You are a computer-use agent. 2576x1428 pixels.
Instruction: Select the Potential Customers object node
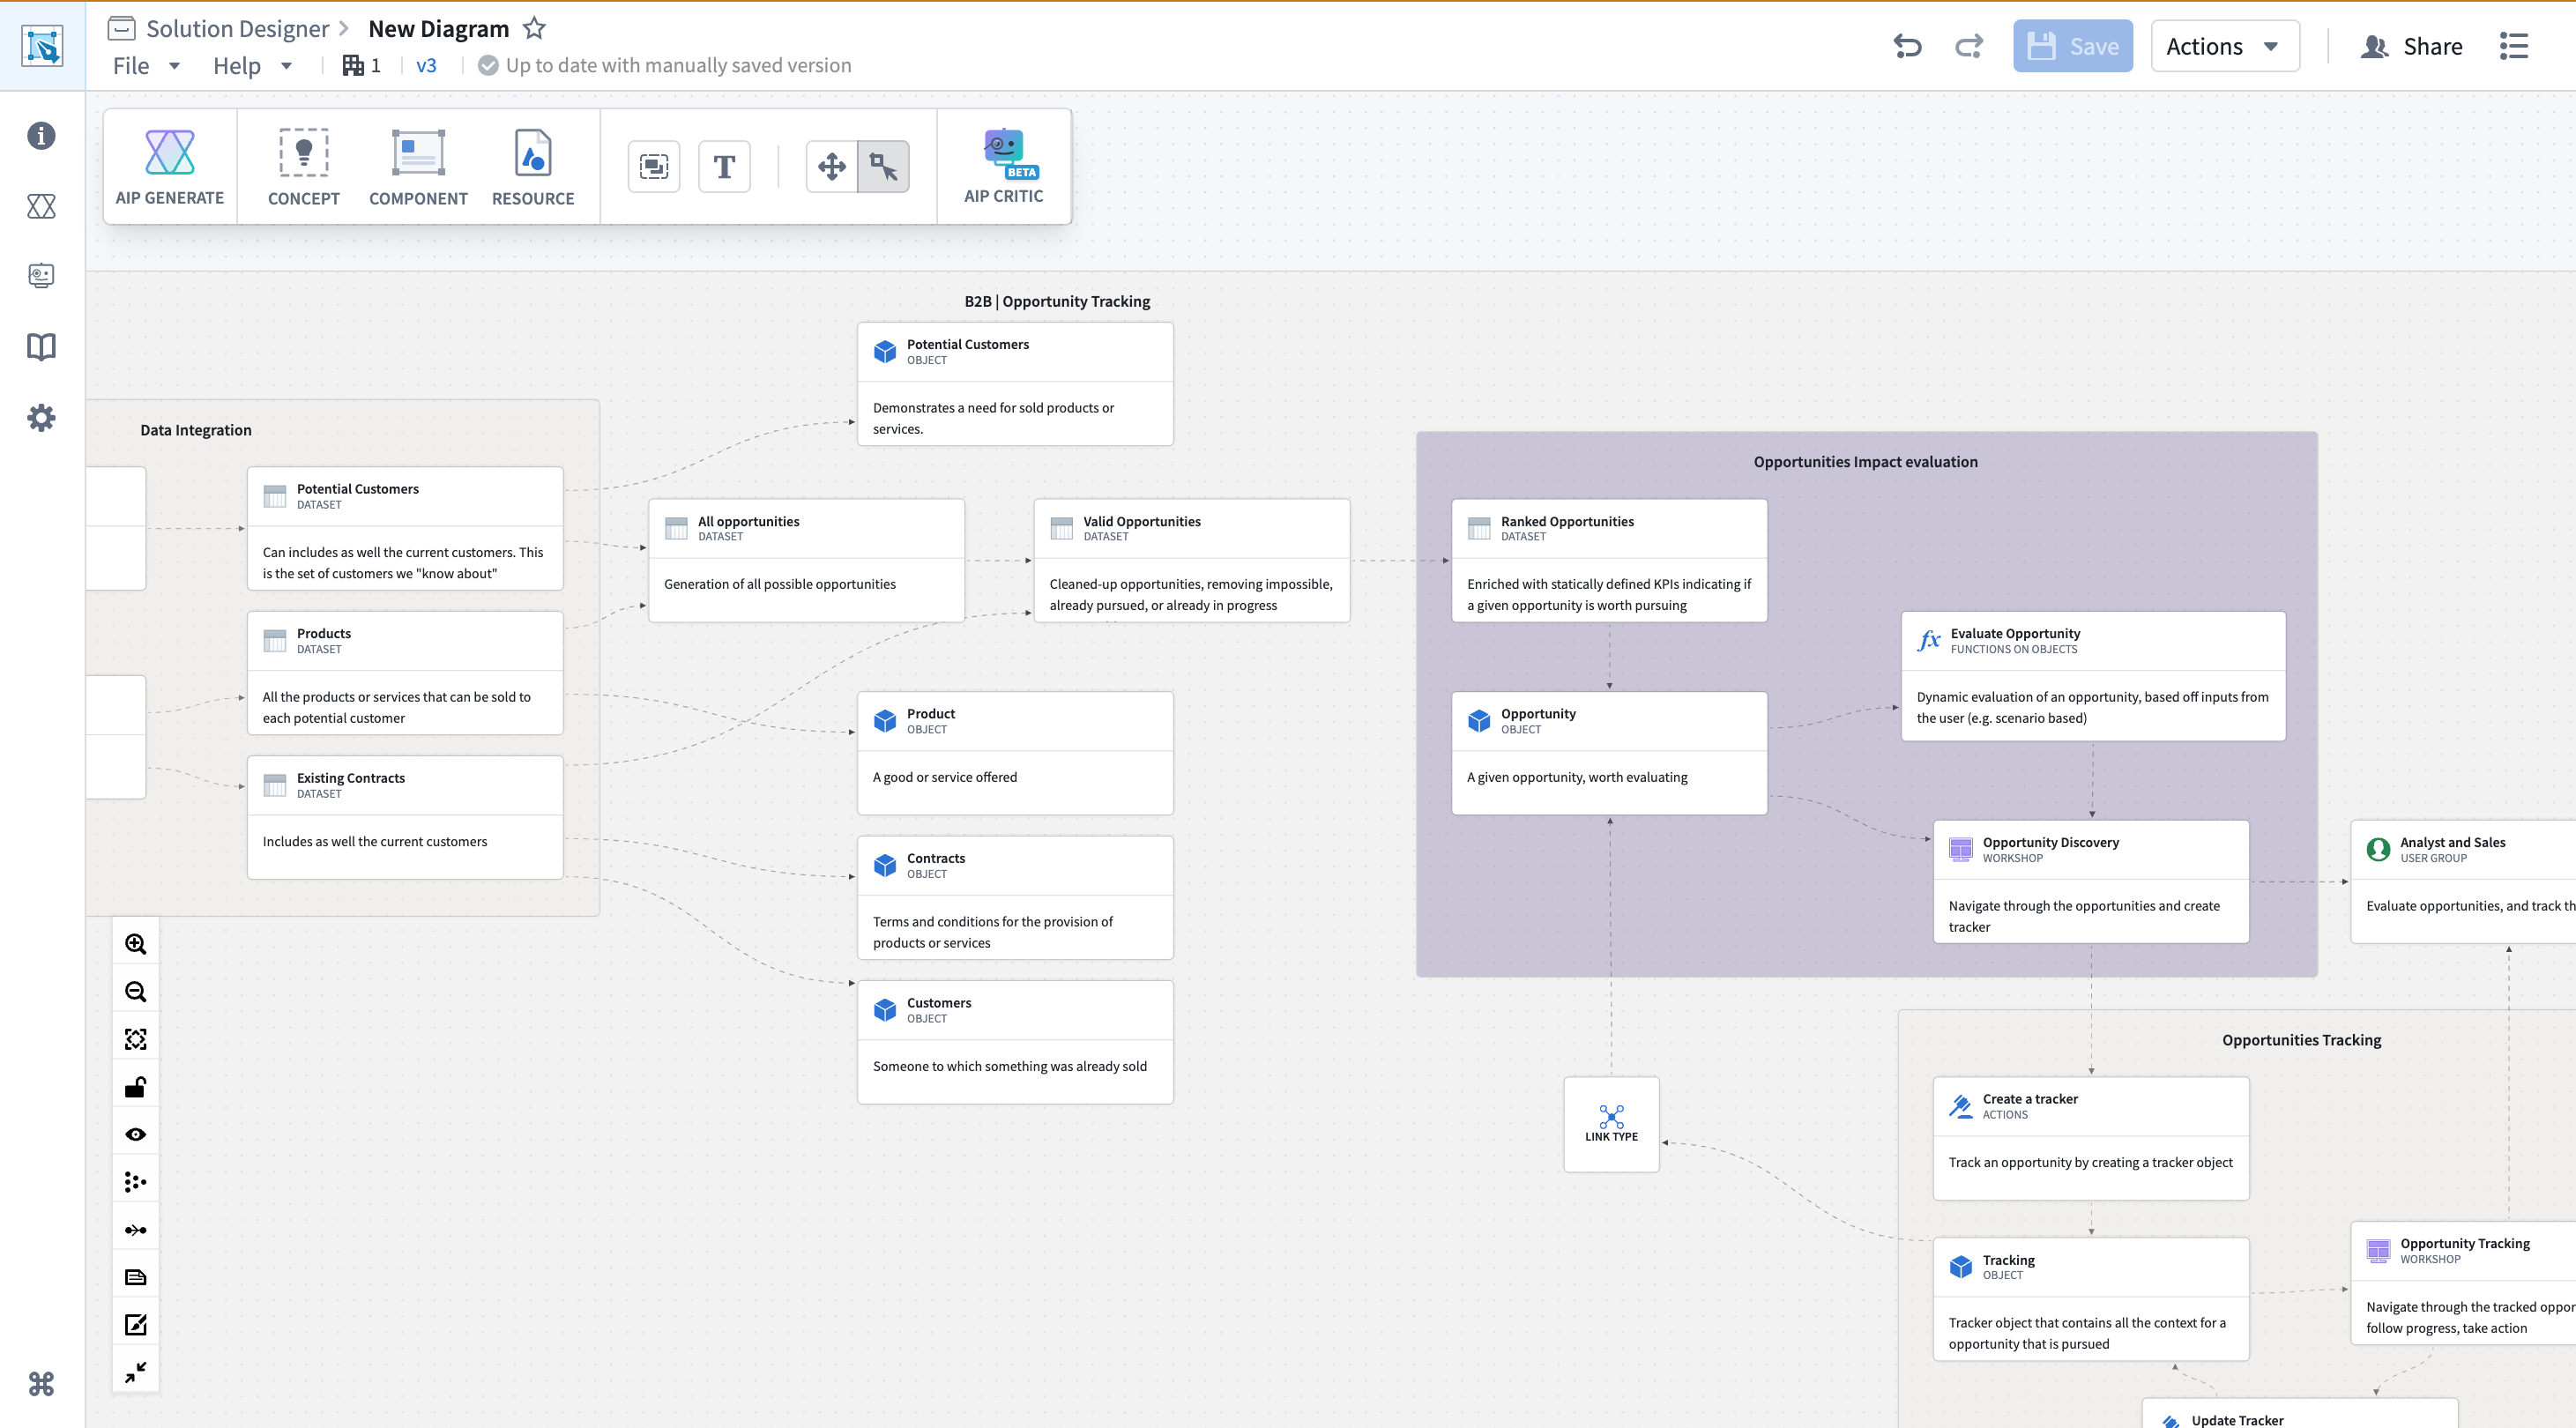click(1015, 384)
